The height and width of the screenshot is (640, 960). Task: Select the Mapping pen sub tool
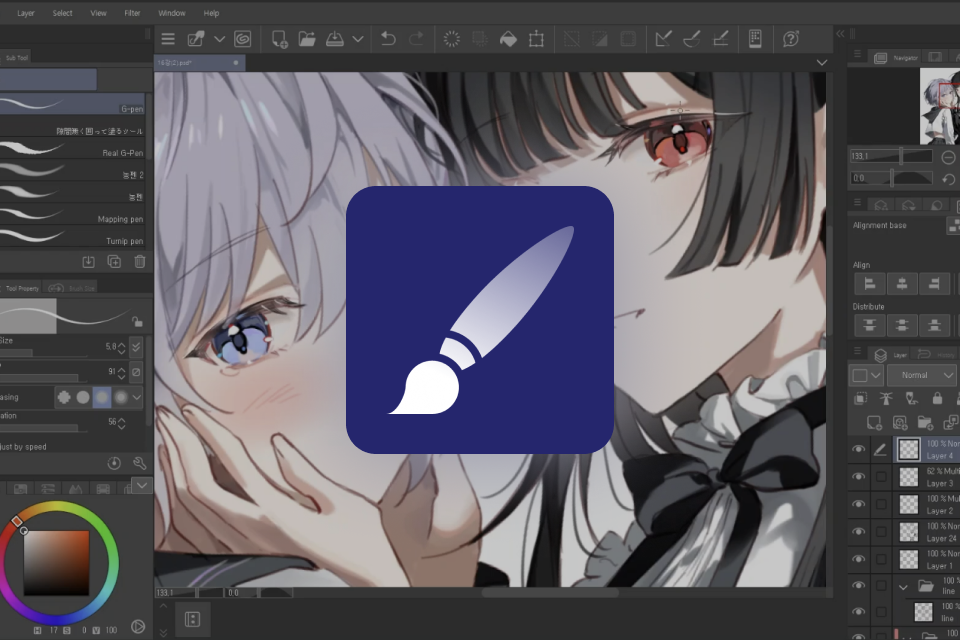pos(72,215)
